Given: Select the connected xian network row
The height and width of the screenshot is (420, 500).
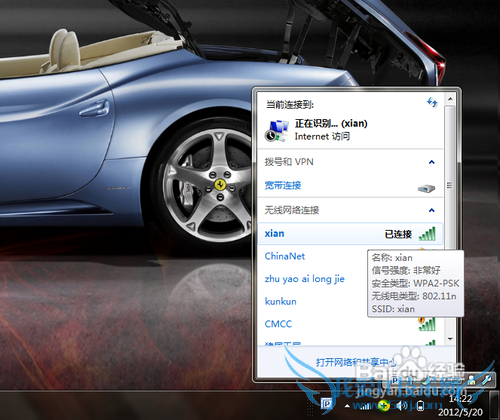Looking at the screenshot, I should point(350,234).
